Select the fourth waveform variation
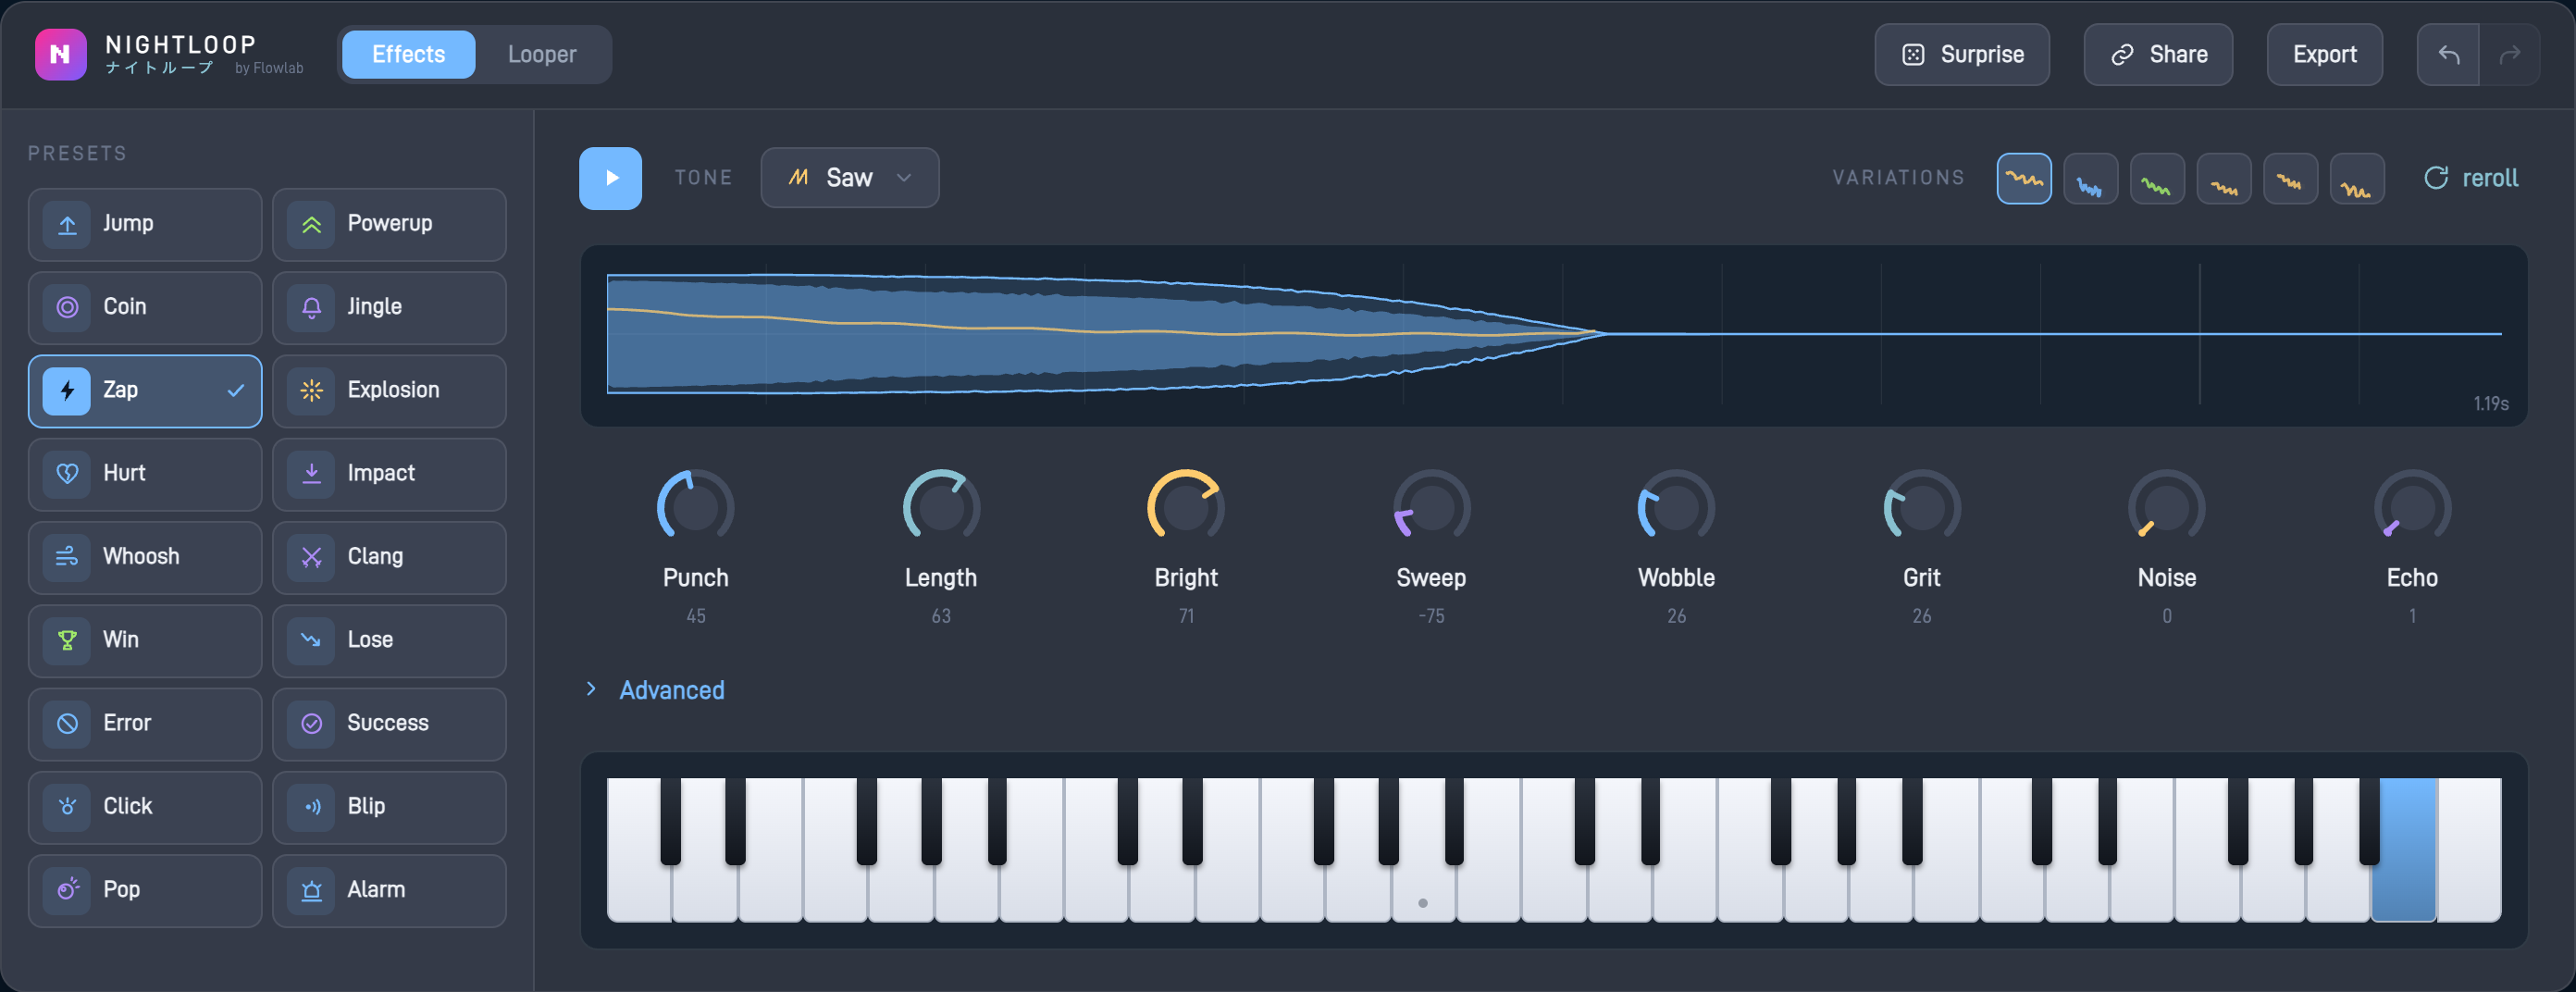Image resolution: width=2576 pixels, height=992 pixels. (x=2224, y=179)
